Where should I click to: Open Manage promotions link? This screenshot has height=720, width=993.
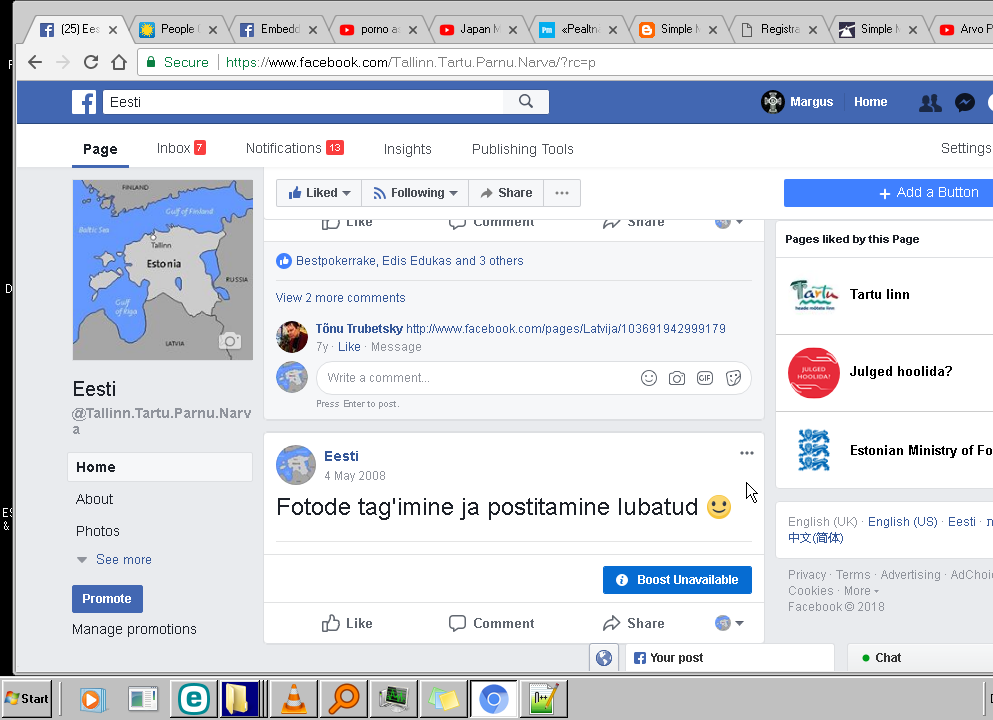coord(134,629)
